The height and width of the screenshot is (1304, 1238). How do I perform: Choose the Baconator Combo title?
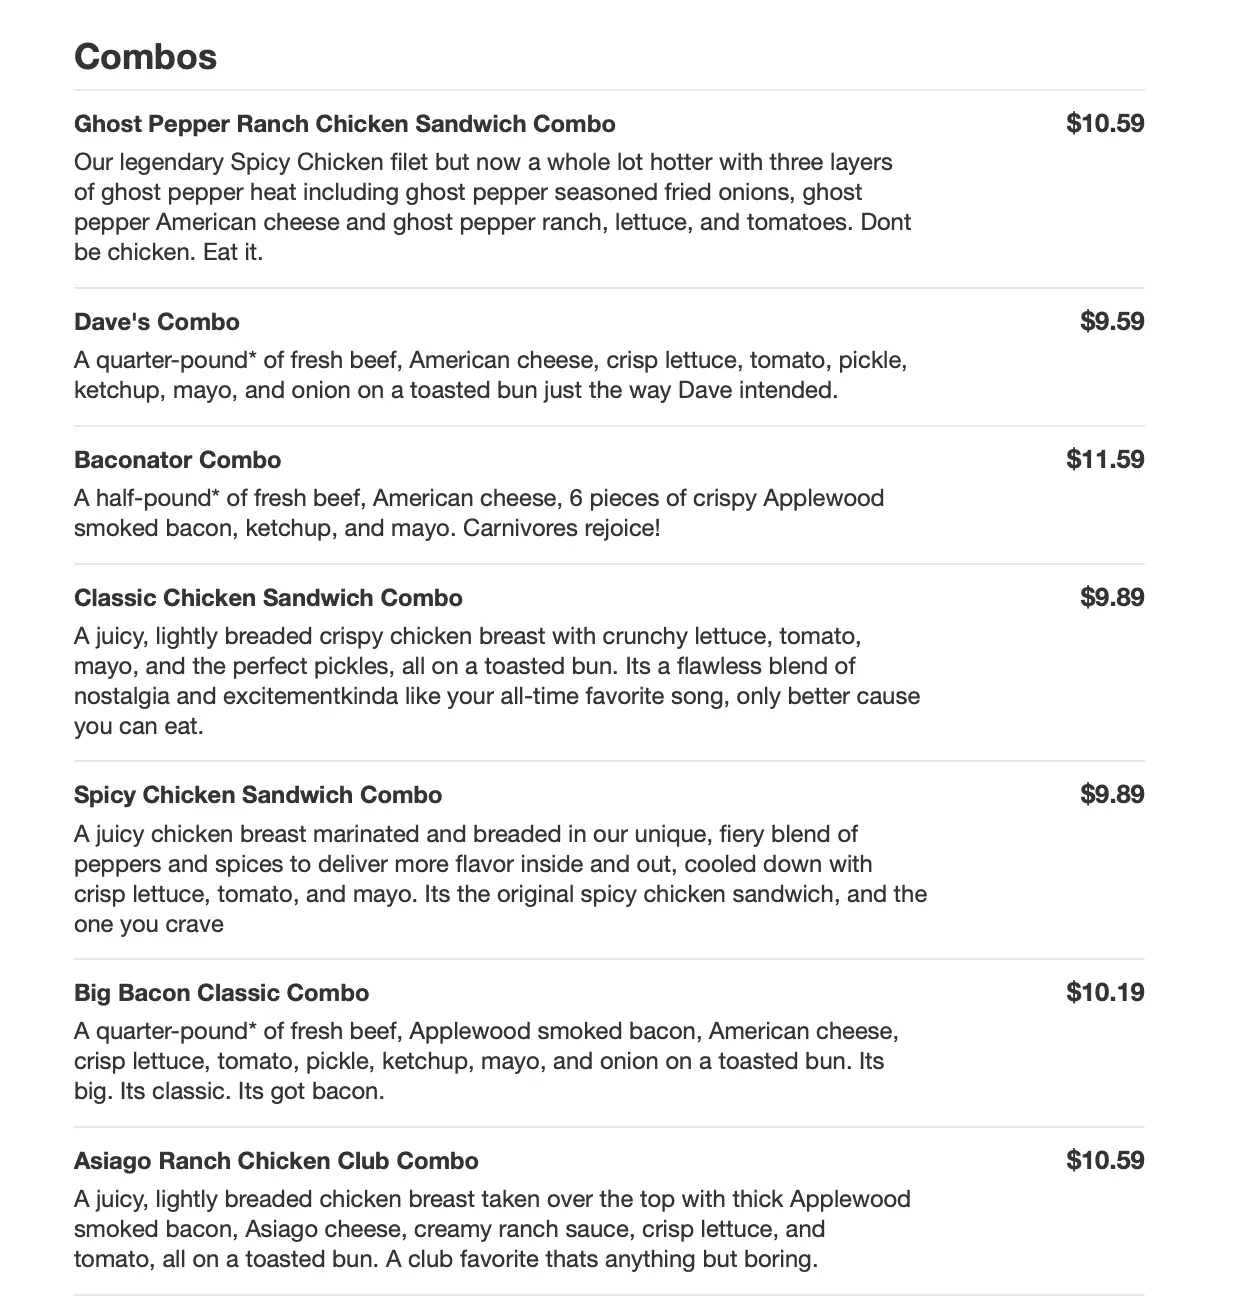point(177,460)
